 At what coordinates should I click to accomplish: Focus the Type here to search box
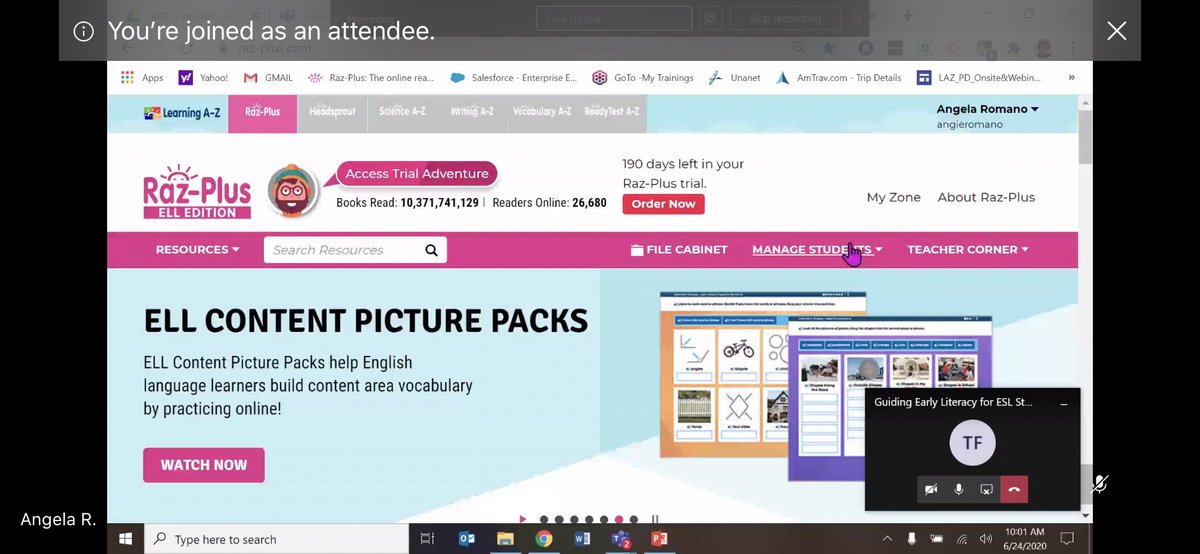tap(277, 539)
